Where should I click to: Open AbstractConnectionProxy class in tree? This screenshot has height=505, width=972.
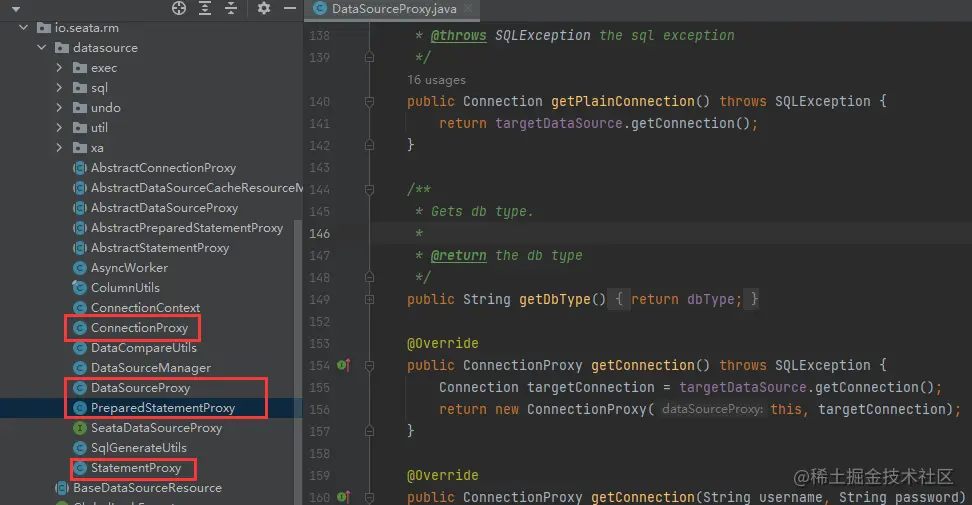163,168
